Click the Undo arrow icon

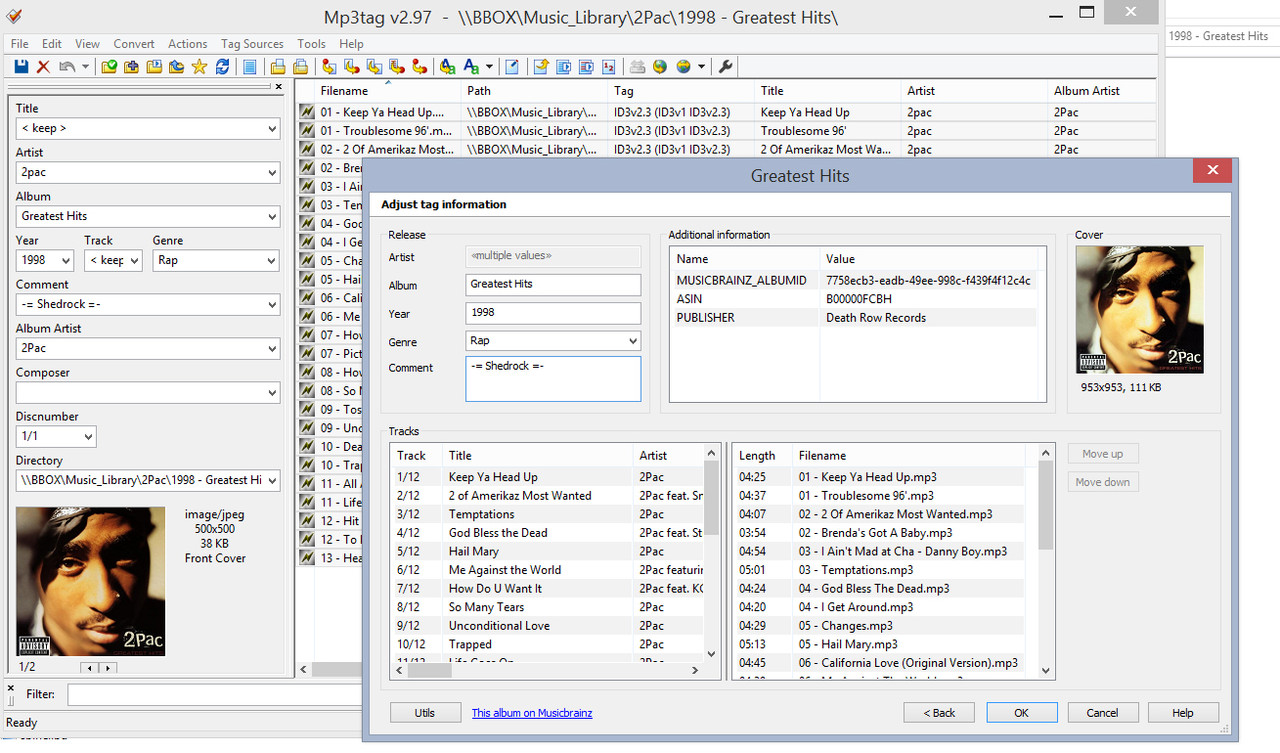(67, 67)
